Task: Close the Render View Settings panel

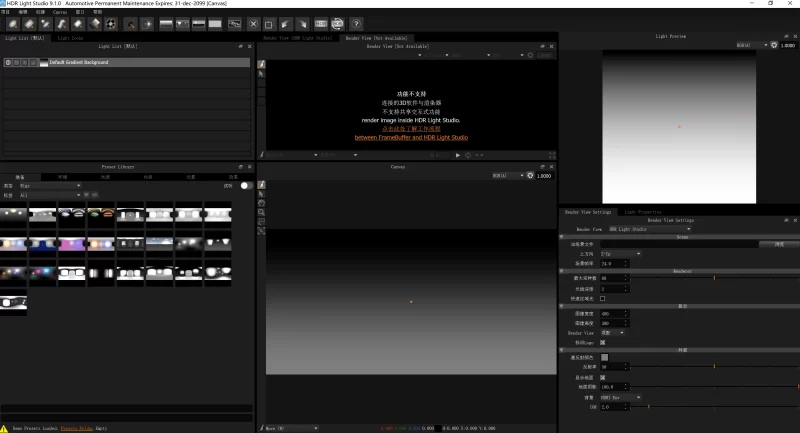Action: point(794,220)
